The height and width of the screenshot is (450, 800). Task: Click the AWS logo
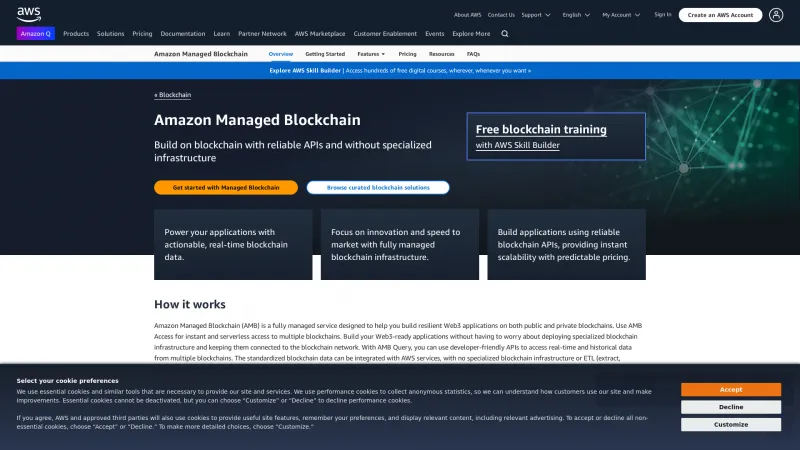pos(29,14)
